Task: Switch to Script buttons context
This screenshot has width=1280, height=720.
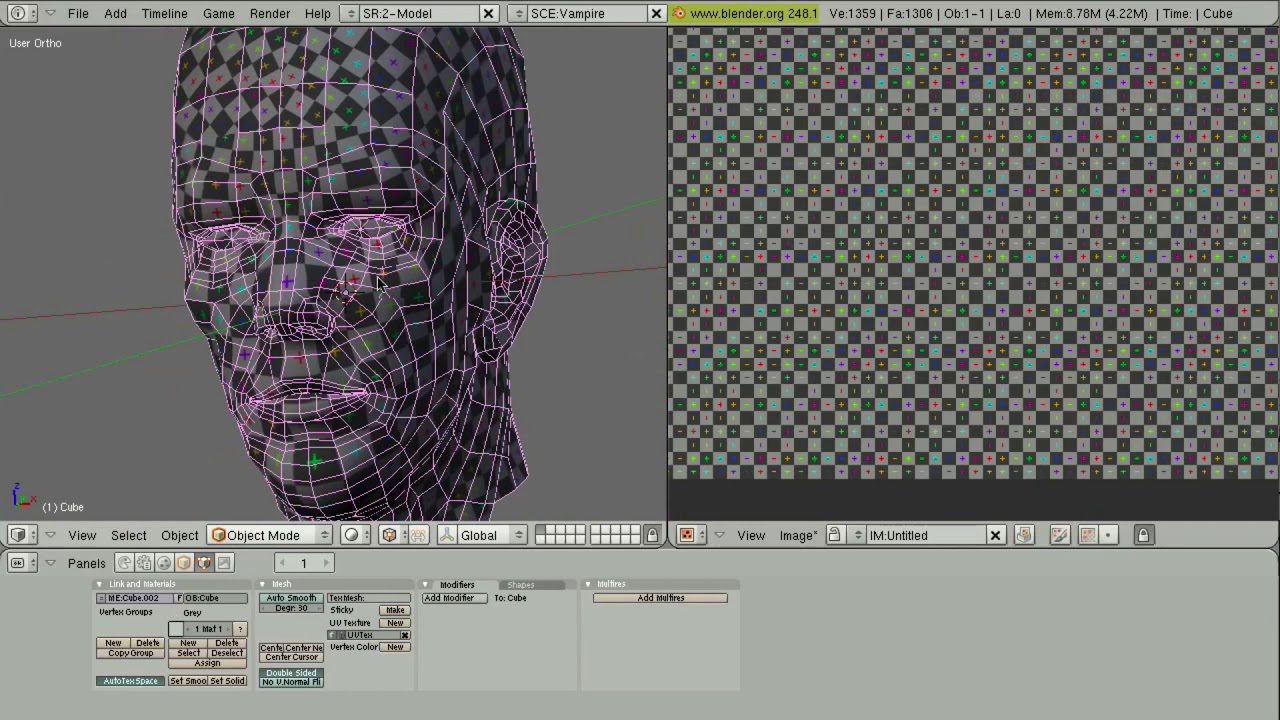Action: pos(144,563)
